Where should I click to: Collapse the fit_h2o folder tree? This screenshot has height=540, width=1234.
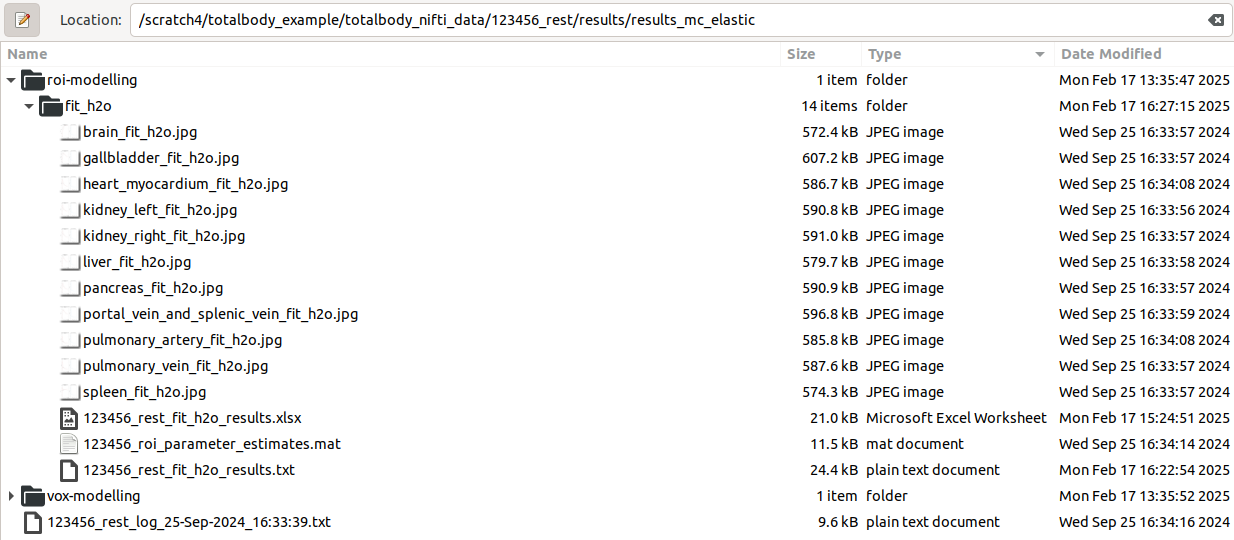tap(29, 106)
